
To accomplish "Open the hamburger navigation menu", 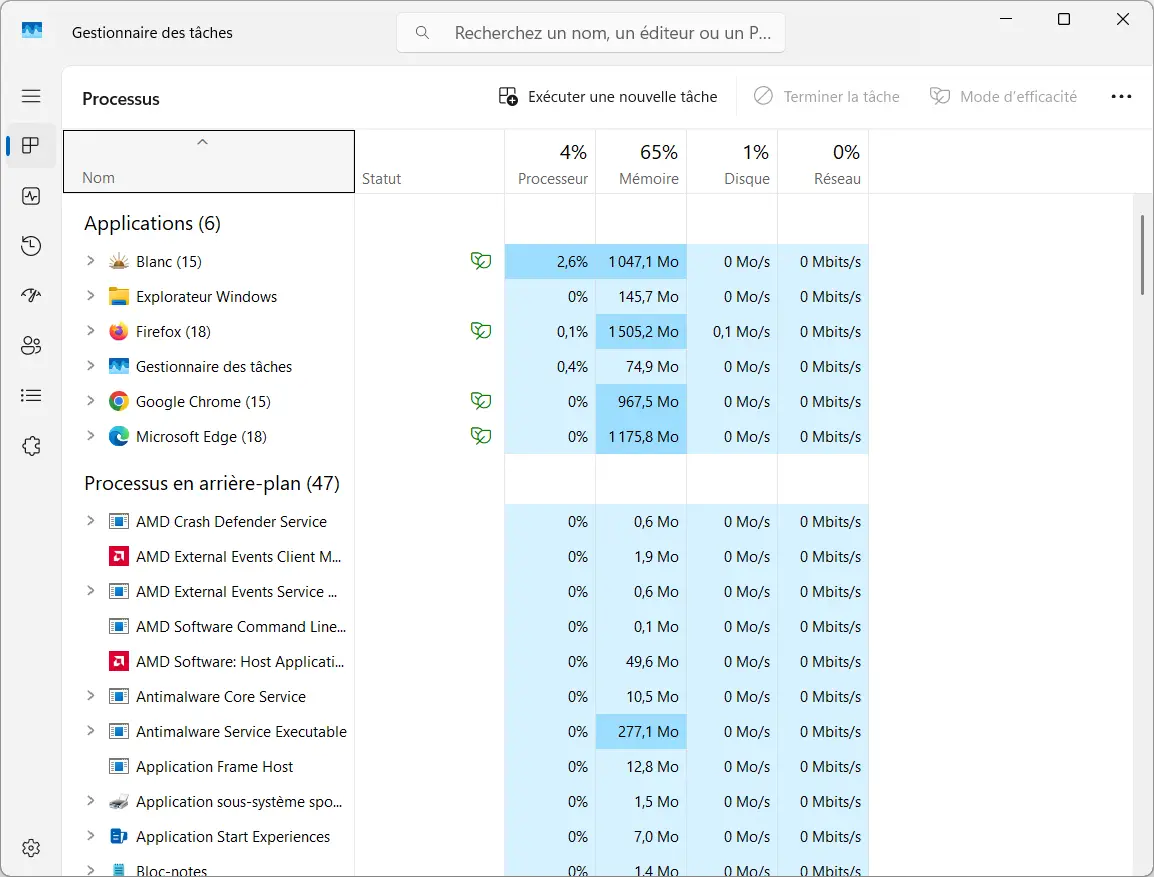I will (31, 96).
